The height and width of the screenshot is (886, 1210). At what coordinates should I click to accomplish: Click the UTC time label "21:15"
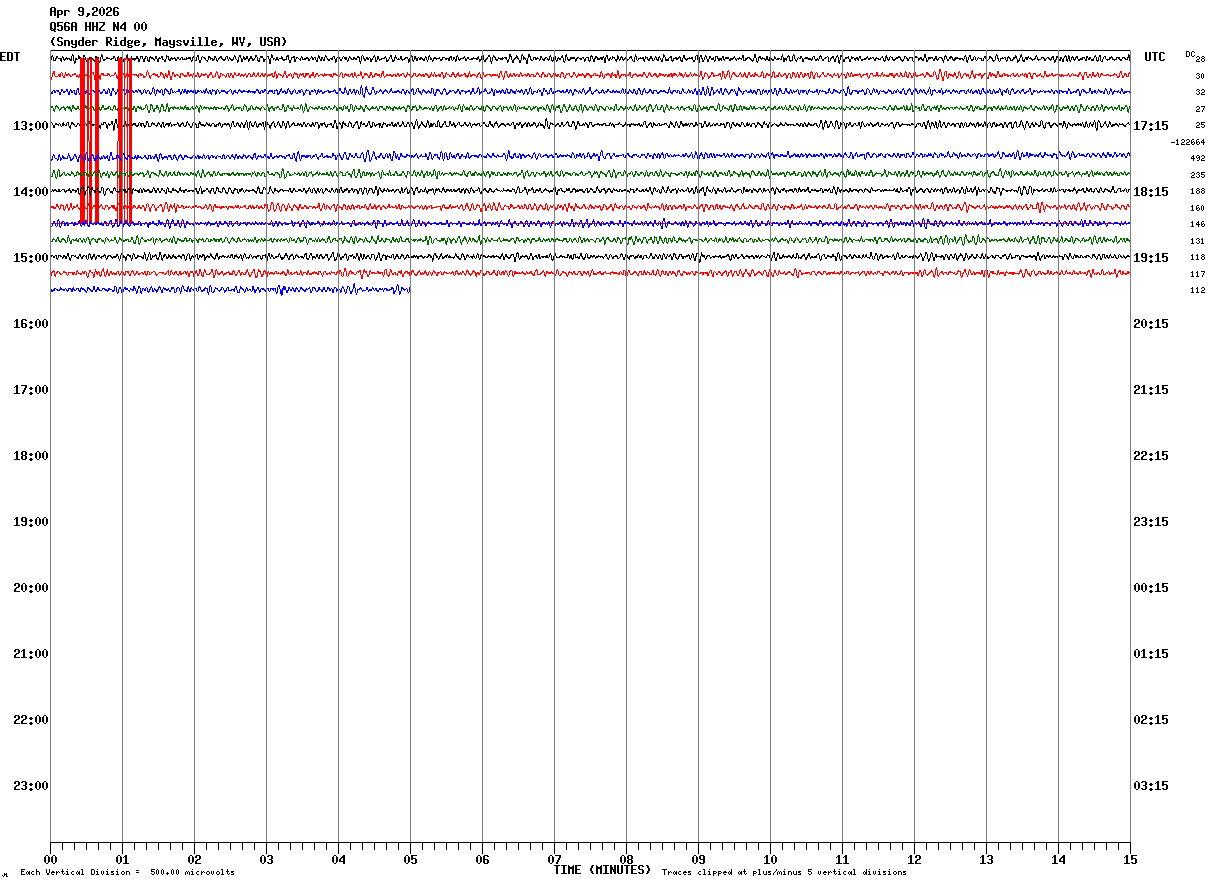click(x=1151, y=390)
